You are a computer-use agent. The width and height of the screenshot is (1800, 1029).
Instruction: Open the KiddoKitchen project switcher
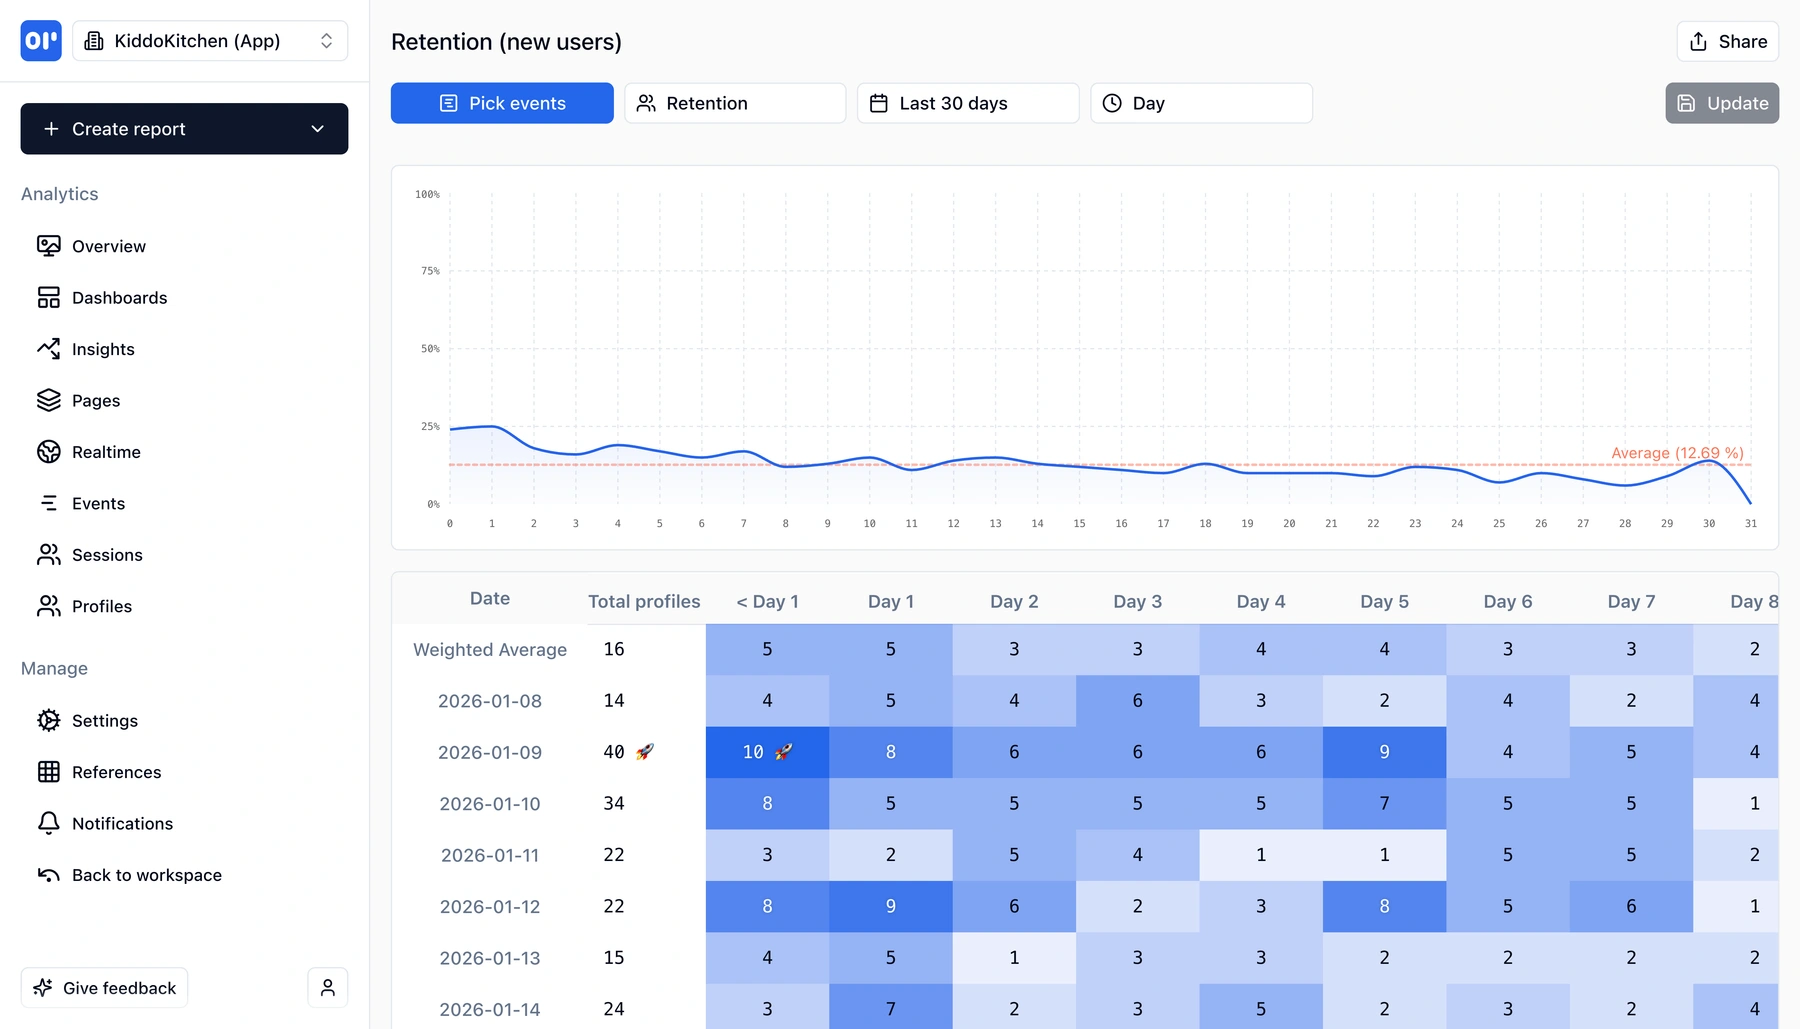[x=210, y=41]
